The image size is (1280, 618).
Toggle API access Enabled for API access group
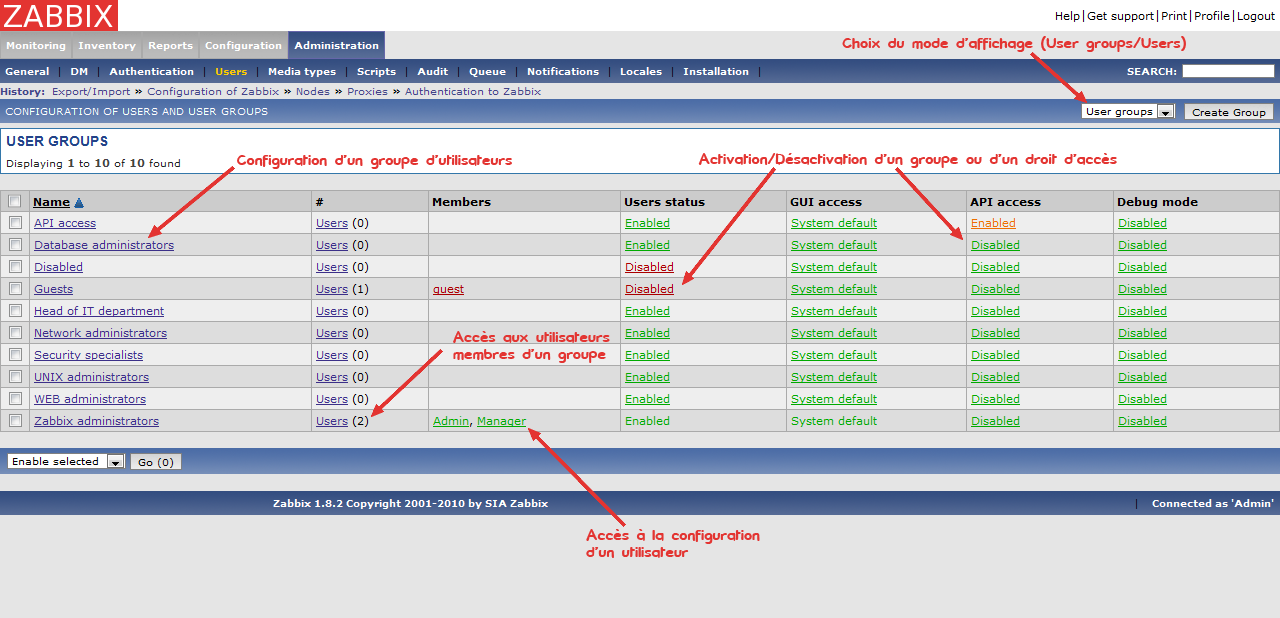point(993,223)
